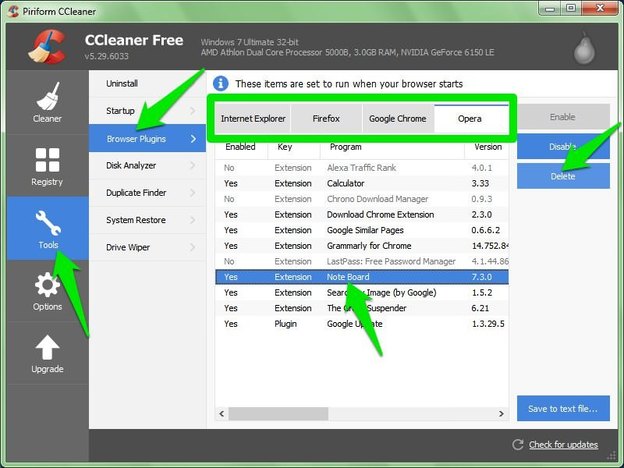Viewport: 624px width, 468px height.
Task: Open the Registry section icon
Action: pos(46,160)
